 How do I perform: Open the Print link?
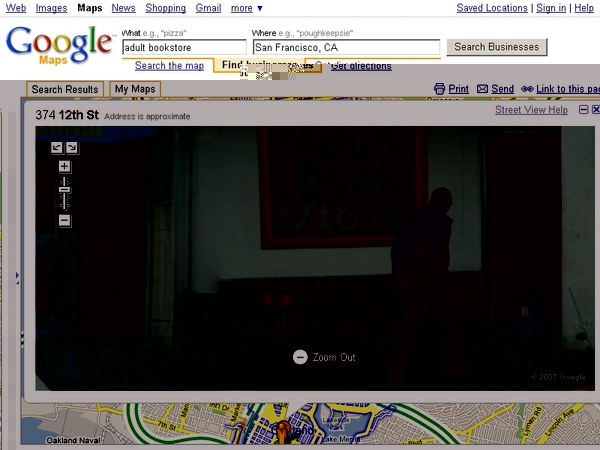pos(458,89)
